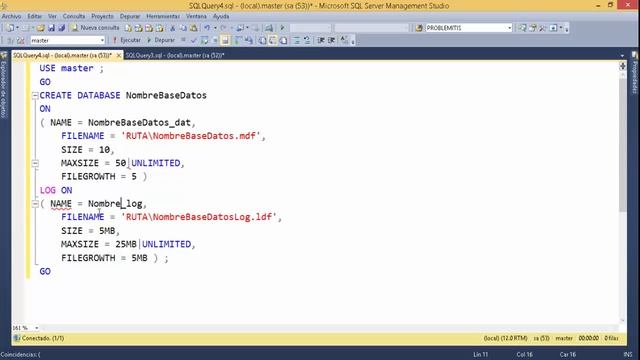Open the Propiedades side panel tab

point(635,73)
